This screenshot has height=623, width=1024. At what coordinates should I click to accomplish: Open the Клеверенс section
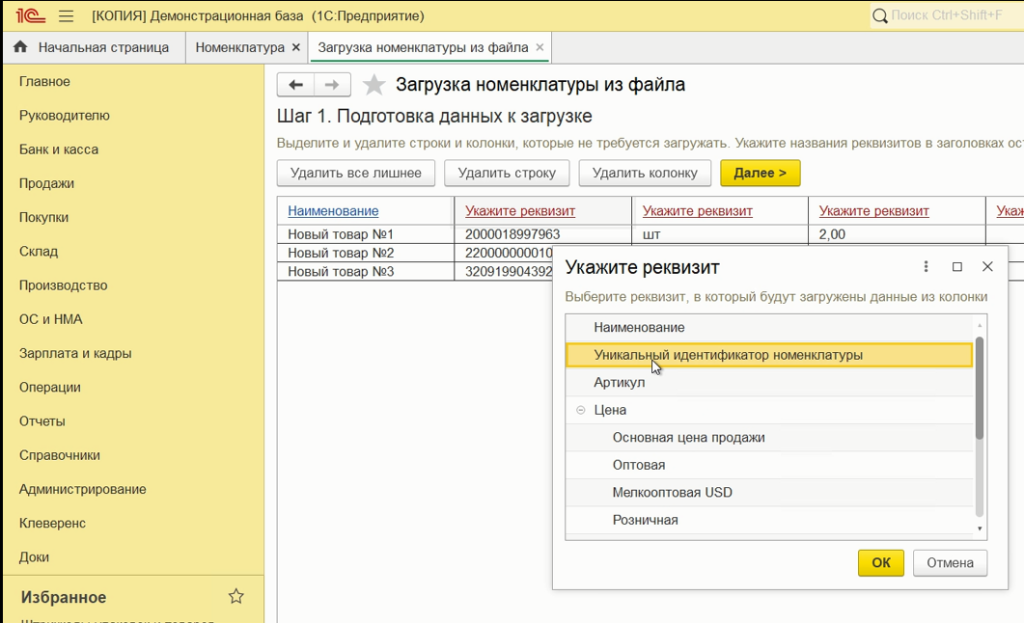tap(52, 523)
